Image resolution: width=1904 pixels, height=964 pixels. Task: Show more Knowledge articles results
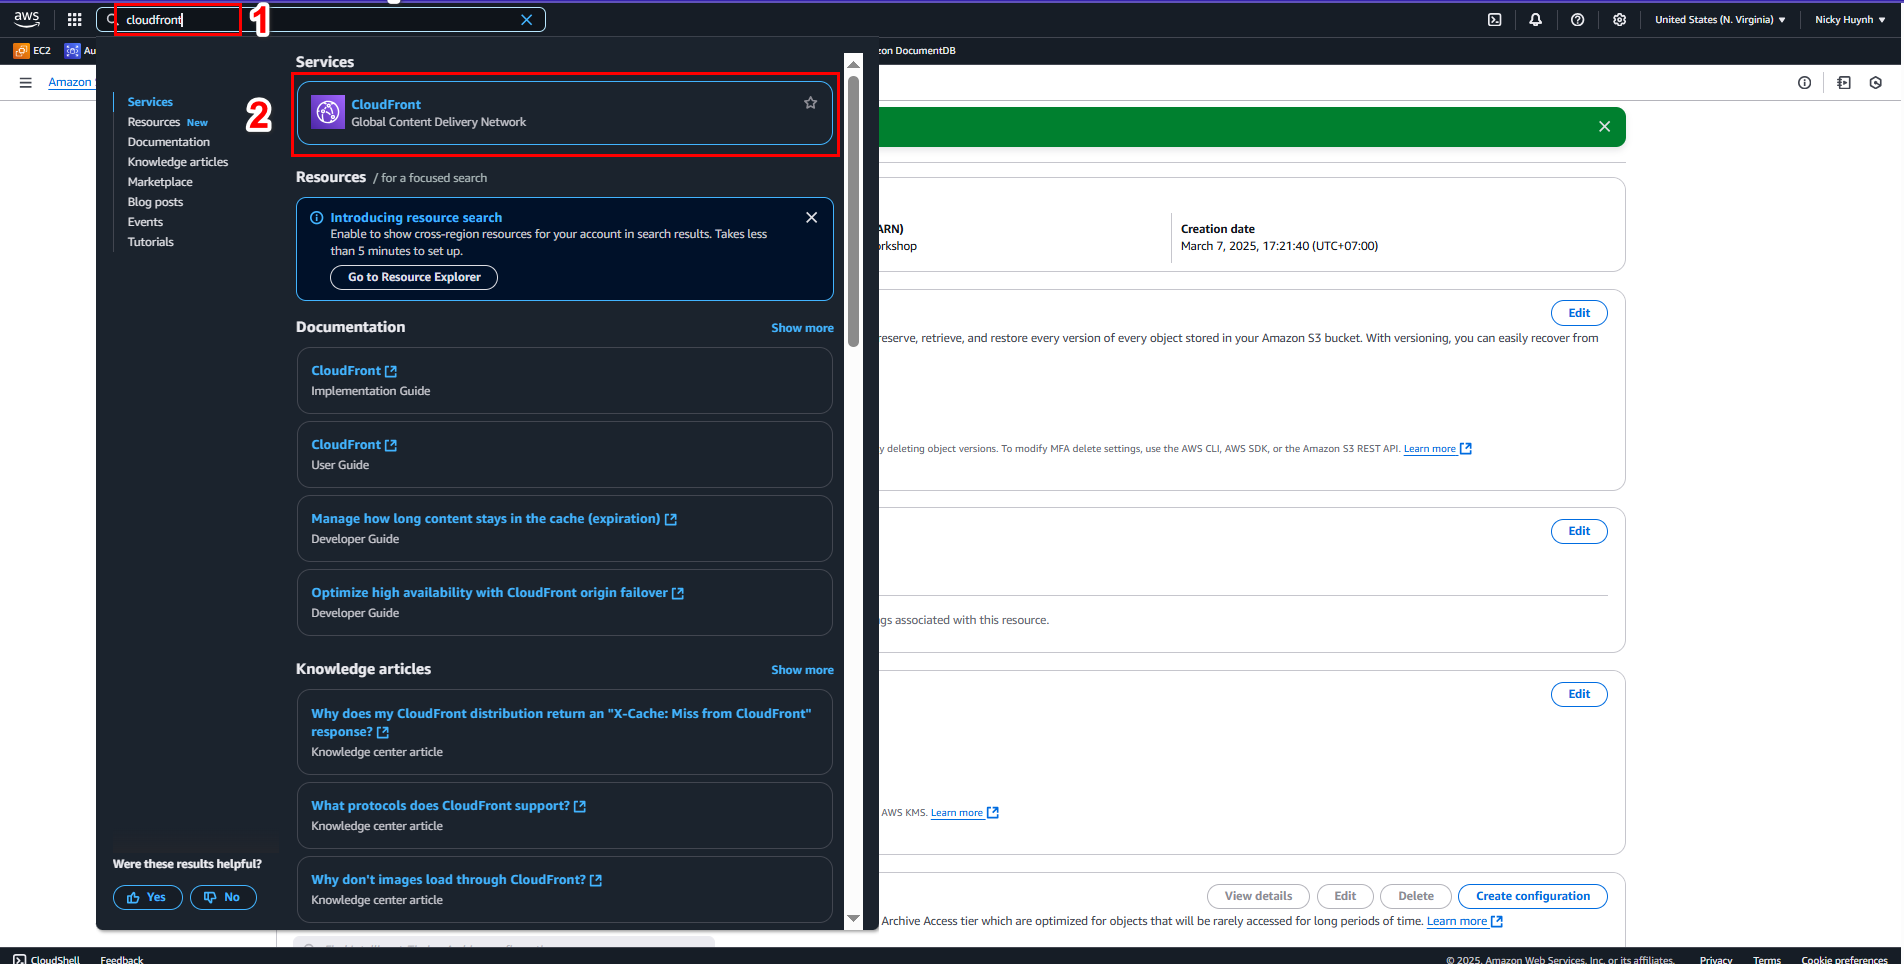(802, 670)
